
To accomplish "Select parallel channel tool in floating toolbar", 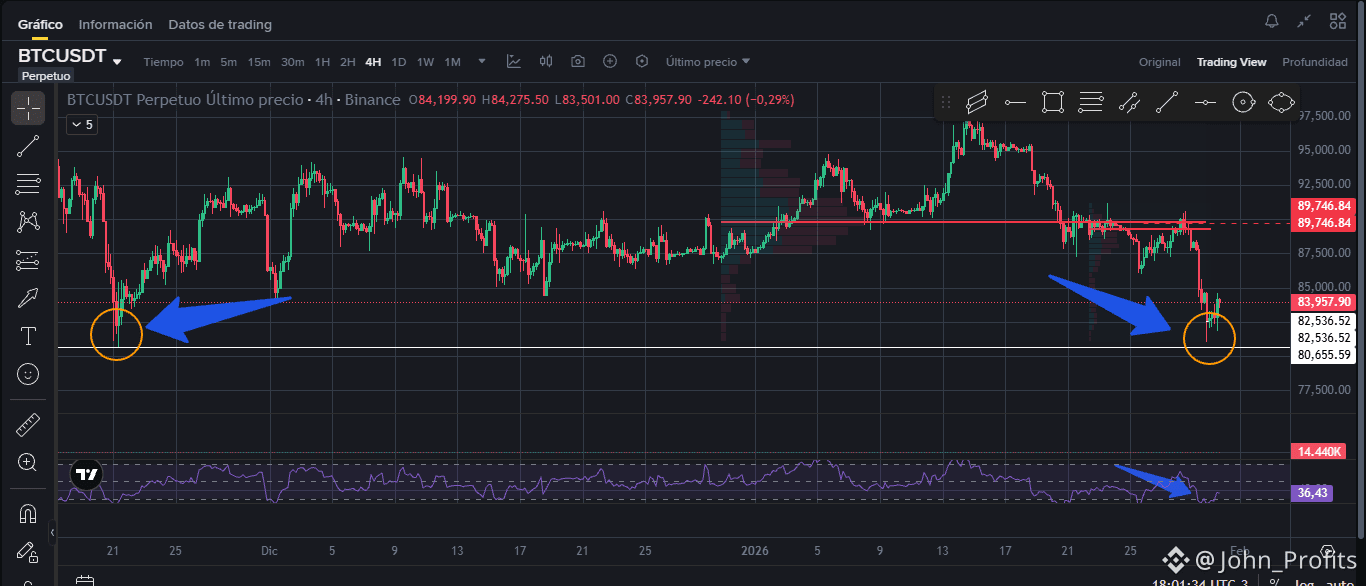I will (x=977, y=101).
